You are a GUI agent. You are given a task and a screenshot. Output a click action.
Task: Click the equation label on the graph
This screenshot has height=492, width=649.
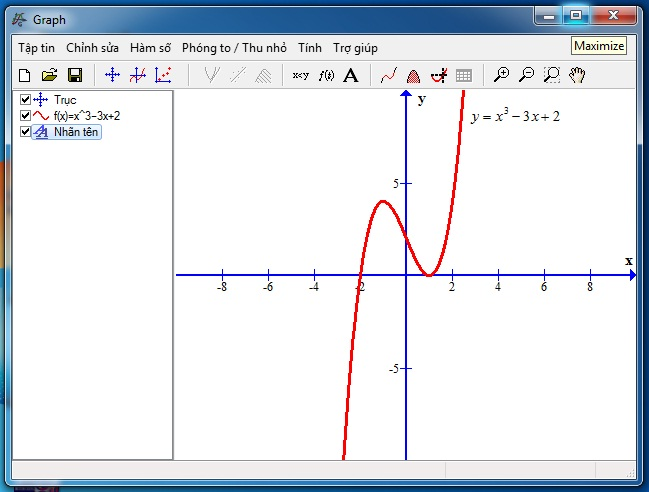pyautogui.click(x=515, y=116)
